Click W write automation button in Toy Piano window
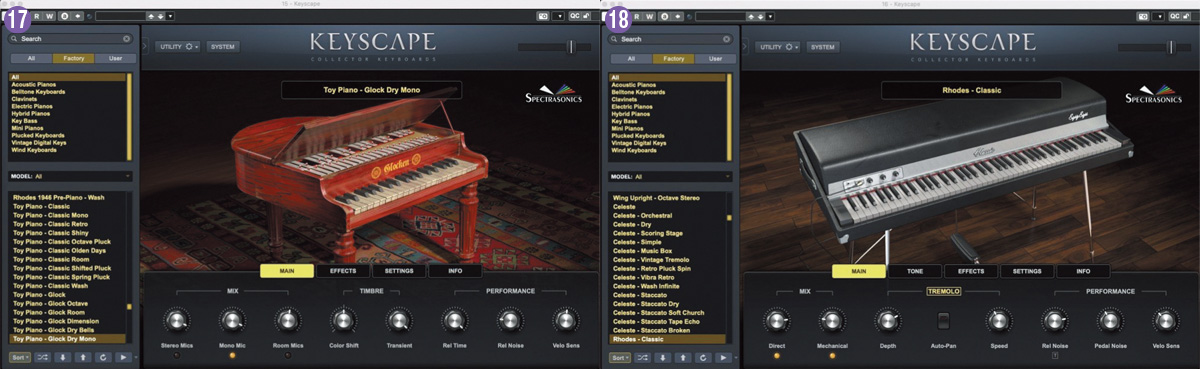1200x369 pixels. pos(49,16)
